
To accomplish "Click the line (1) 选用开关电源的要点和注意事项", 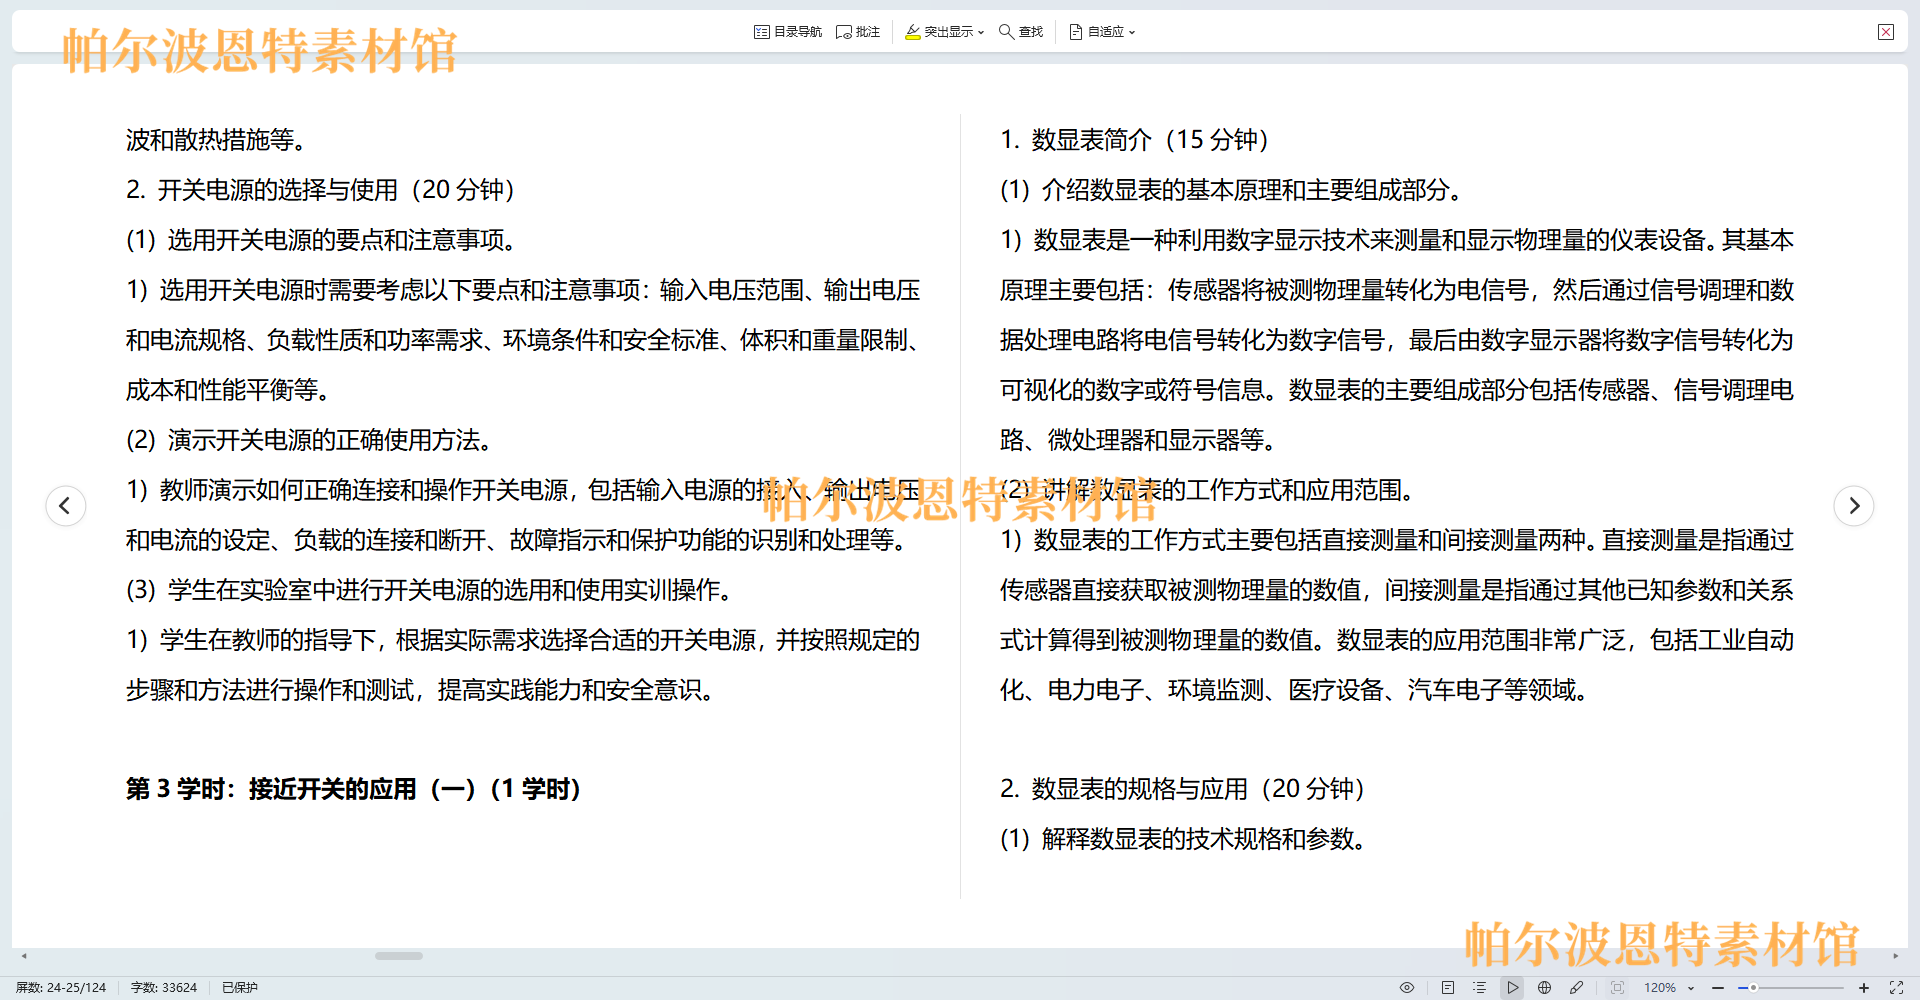I will (323, 240).
